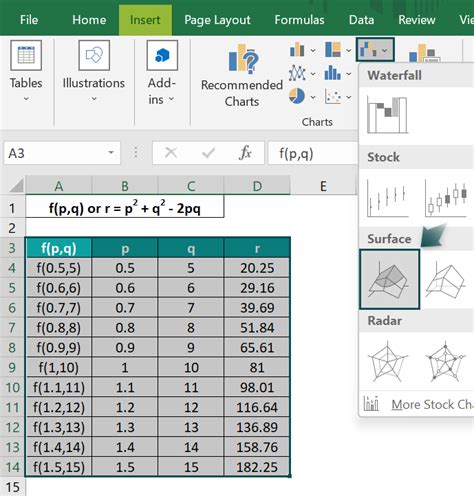Image resolution: width=474 pixels, height=496 pixels.
Task: Switch to the Page Layout tab
Action: [217, 20]
